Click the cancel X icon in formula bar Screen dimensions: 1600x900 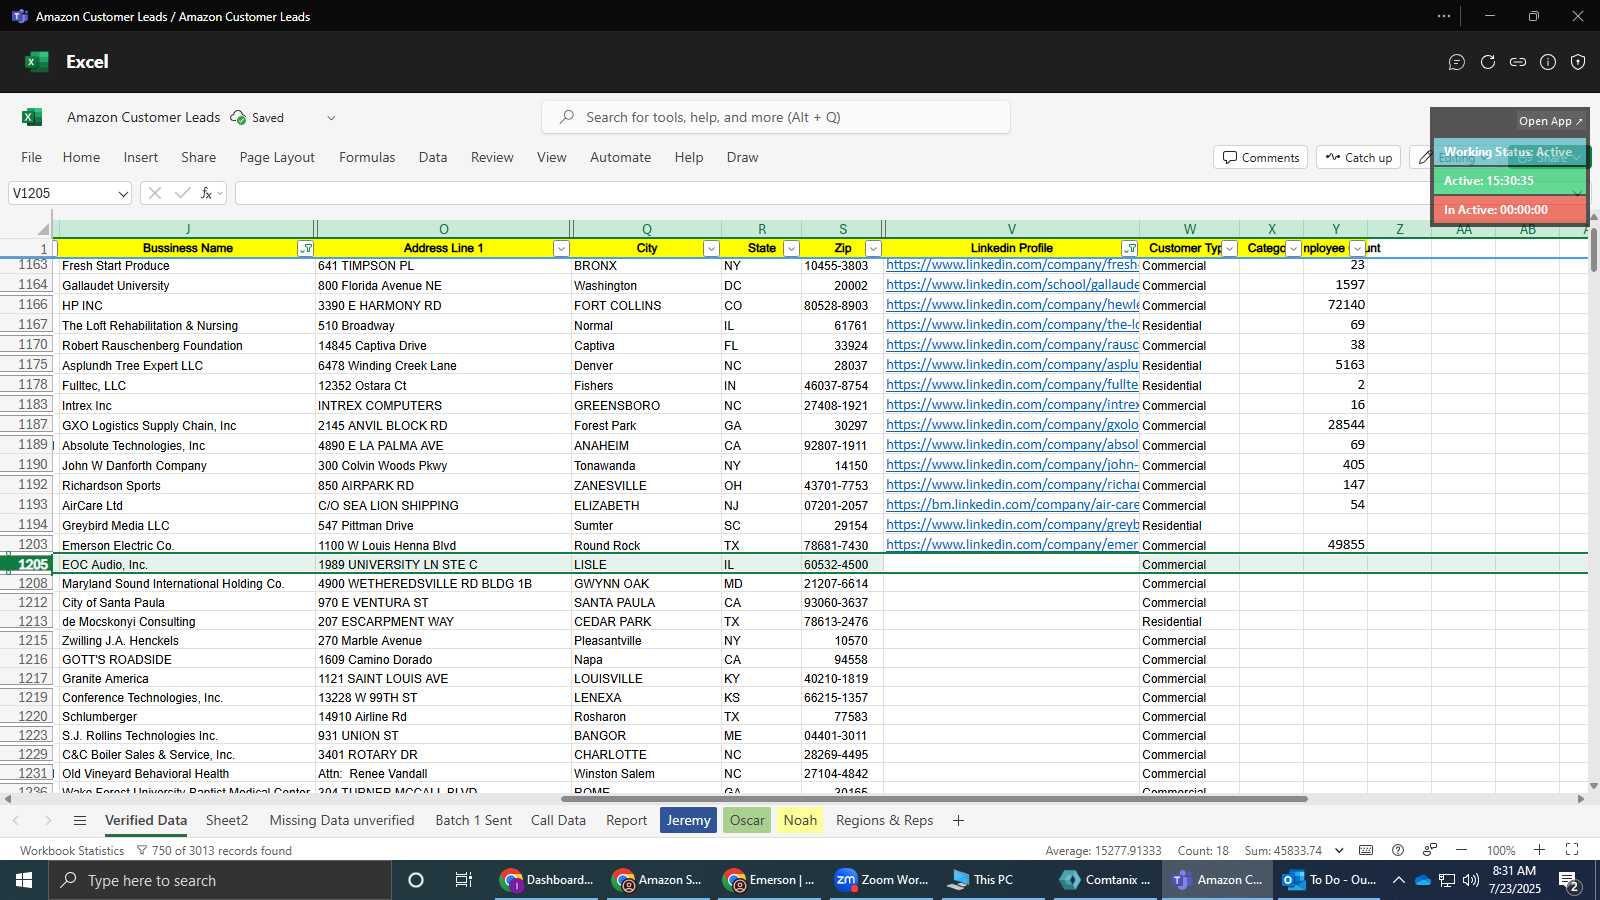tap(154, 193)
